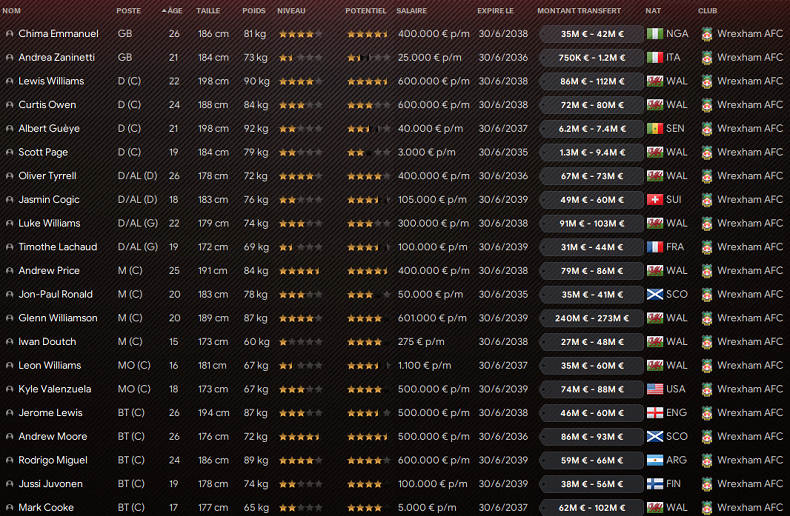Click the Italian flag beside ITA
The height and width of the screenshot is (516, 790).
tap(655, 57)
